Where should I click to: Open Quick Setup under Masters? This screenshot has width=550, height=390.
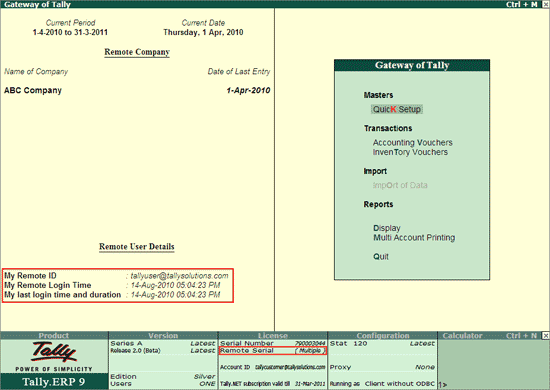pos(396,109)
